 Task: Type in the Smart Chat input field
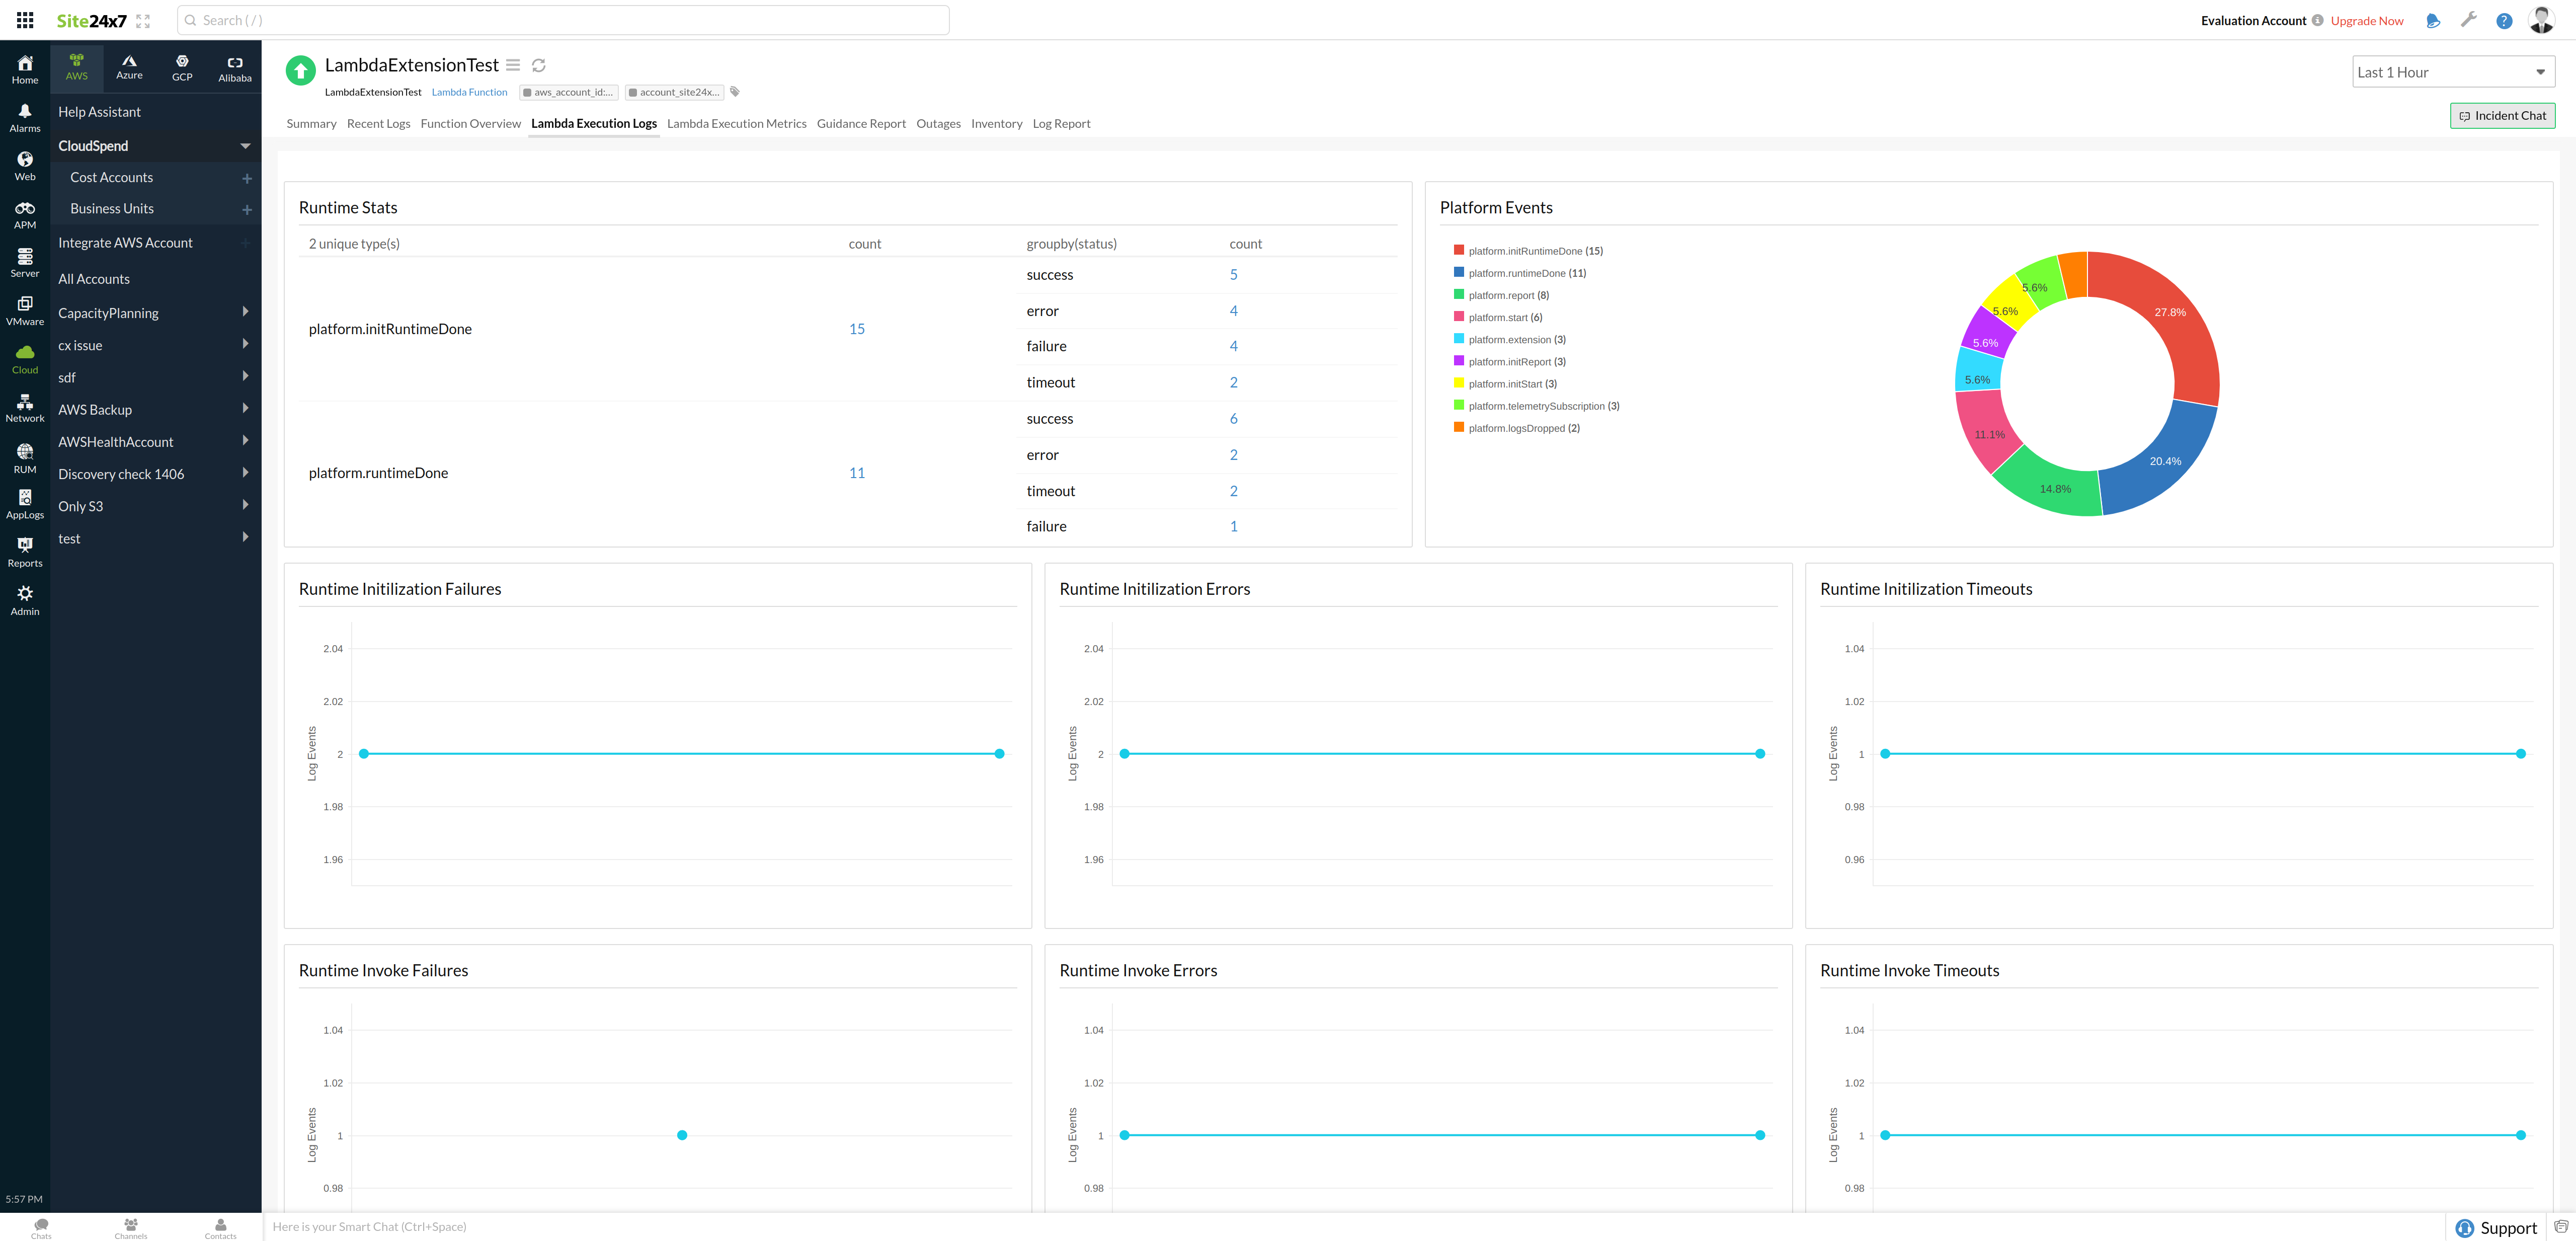point(700,1226)
